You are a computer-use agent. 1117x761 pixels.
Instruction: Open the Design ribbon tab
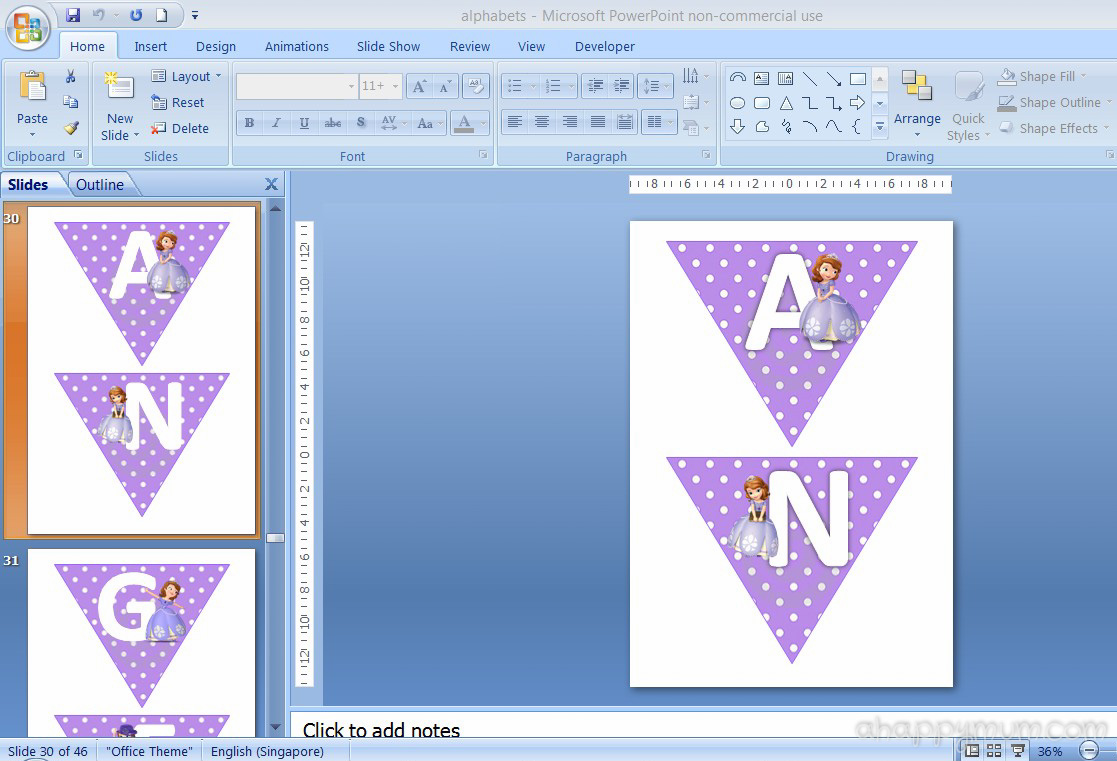click(216, 46)
